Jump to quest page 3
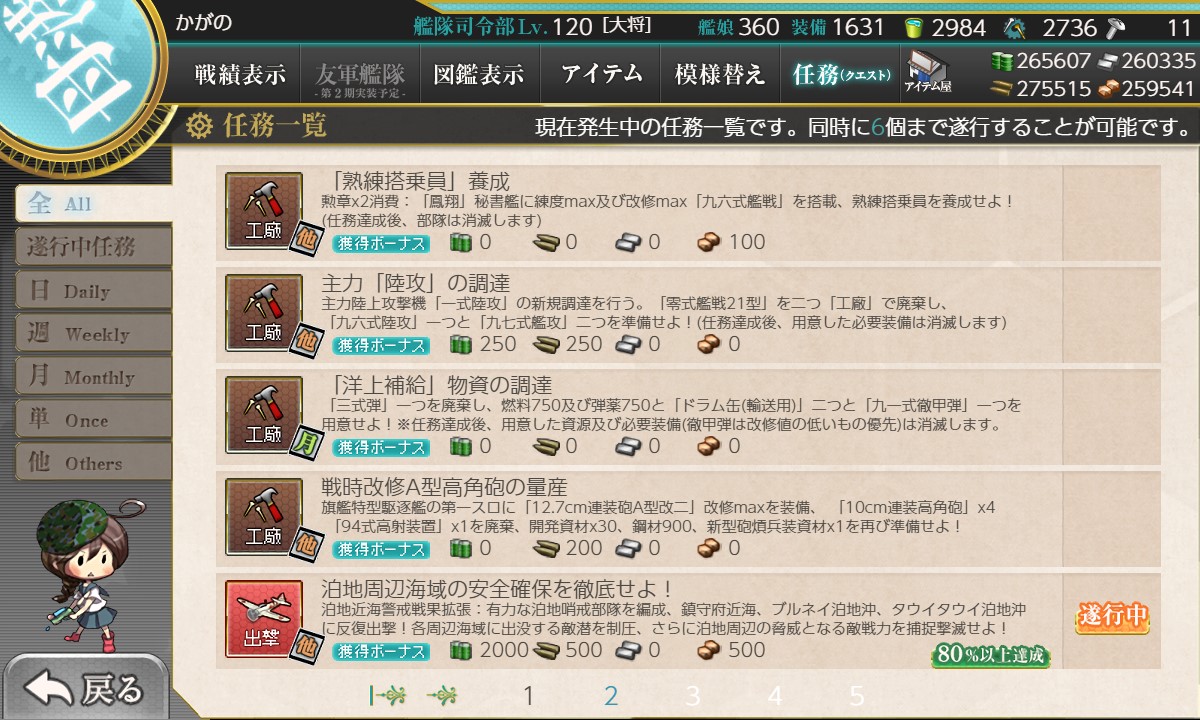Screen dimensions: 1200x720 point(692,696)
